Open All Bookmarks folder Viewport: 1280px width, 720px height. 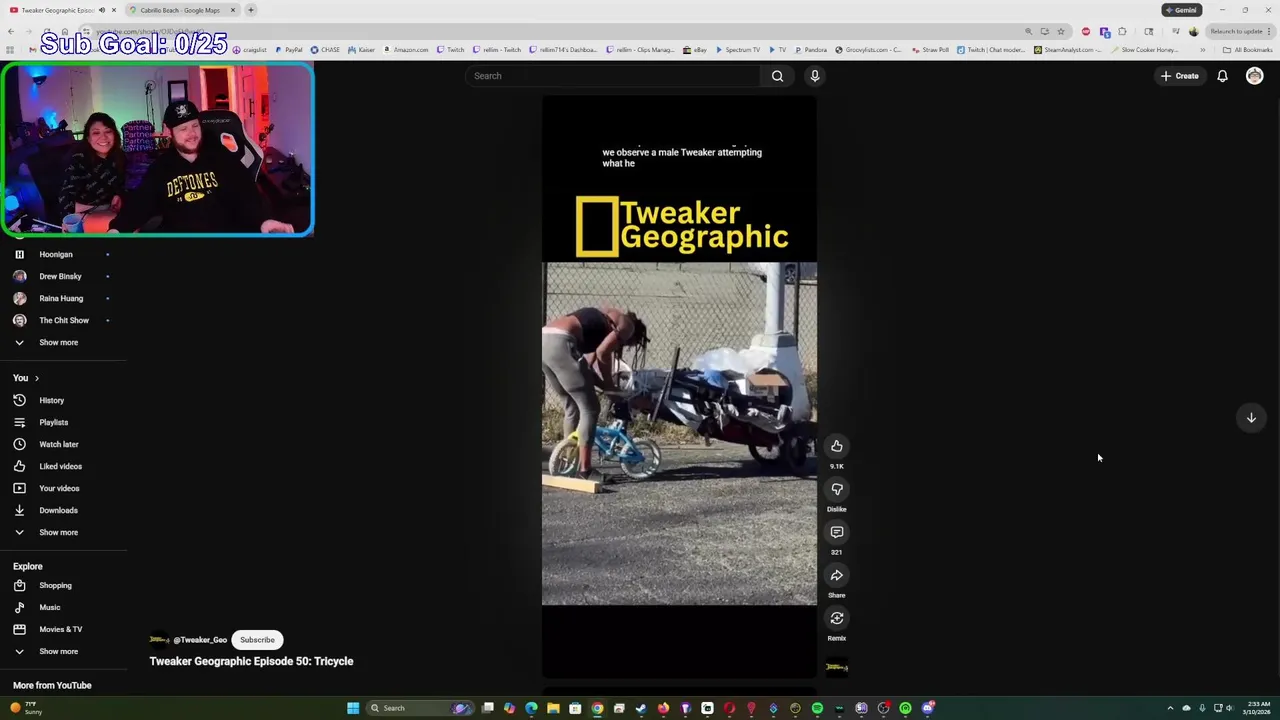(1248, 50)
